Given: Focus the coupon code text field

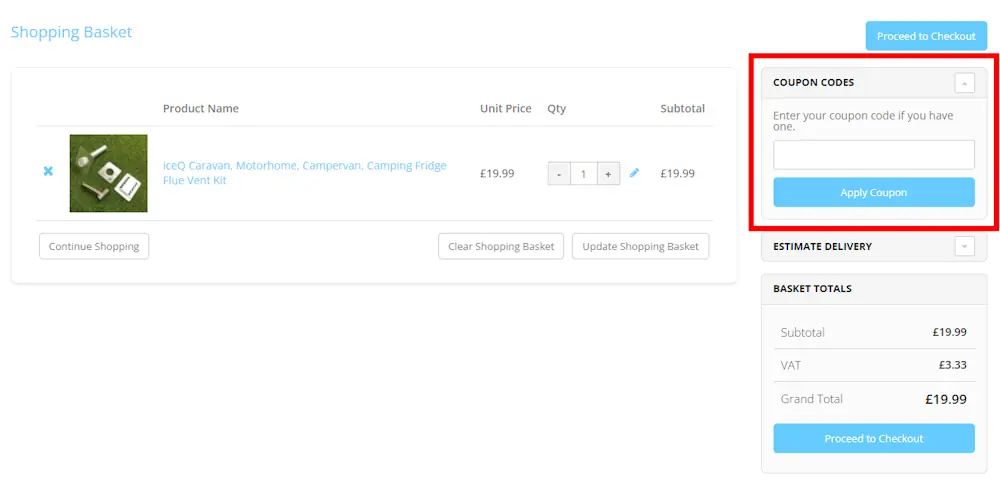Looking at the screenshot, I should click(873, 155).
